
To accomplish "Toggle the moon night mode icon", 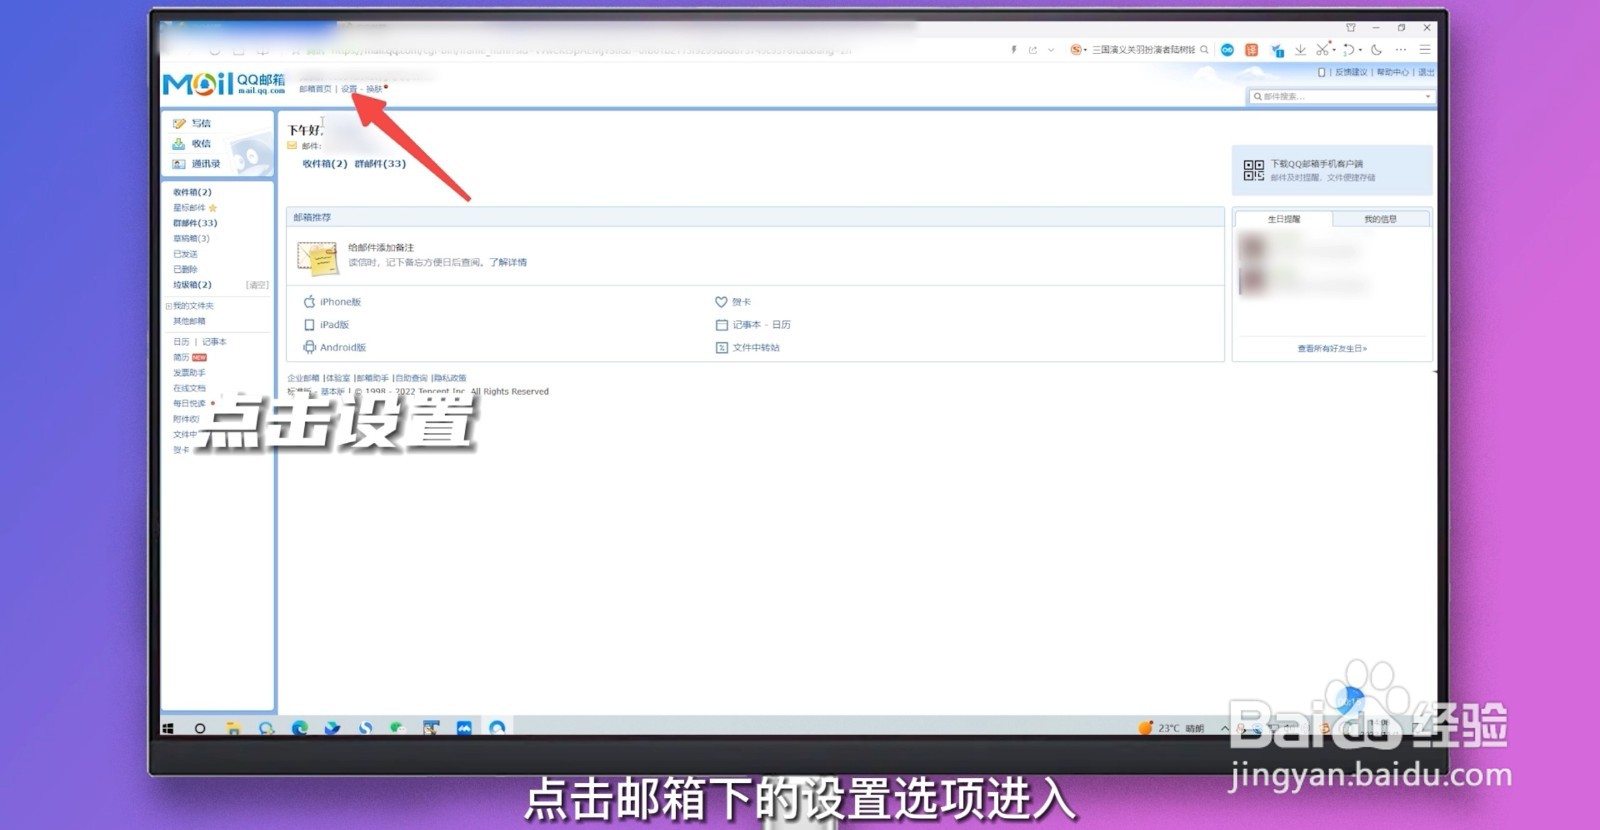I will point(1376,49).
